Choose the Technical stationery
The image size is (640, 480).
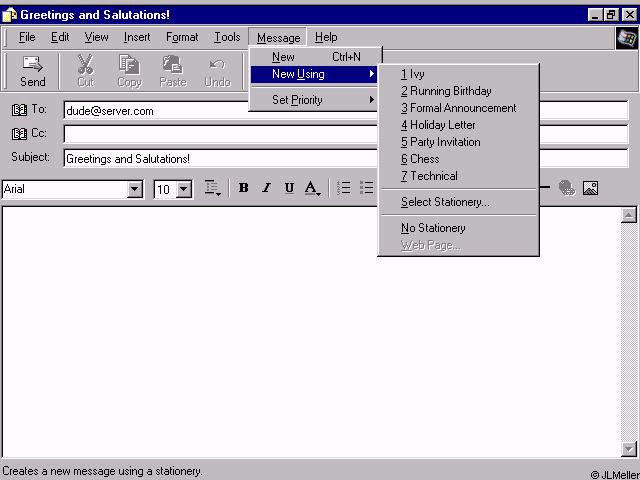tap(458, 176)
